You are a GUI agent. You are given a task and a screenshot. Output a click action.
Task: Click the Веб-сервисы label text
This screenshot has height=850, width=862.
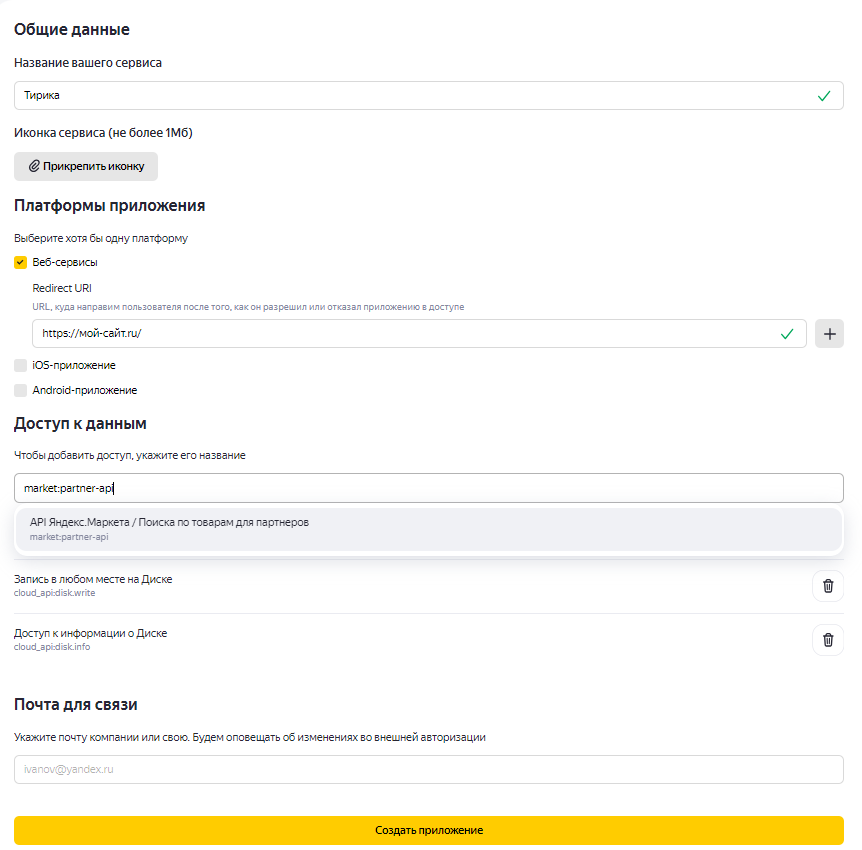pos(65,262)
